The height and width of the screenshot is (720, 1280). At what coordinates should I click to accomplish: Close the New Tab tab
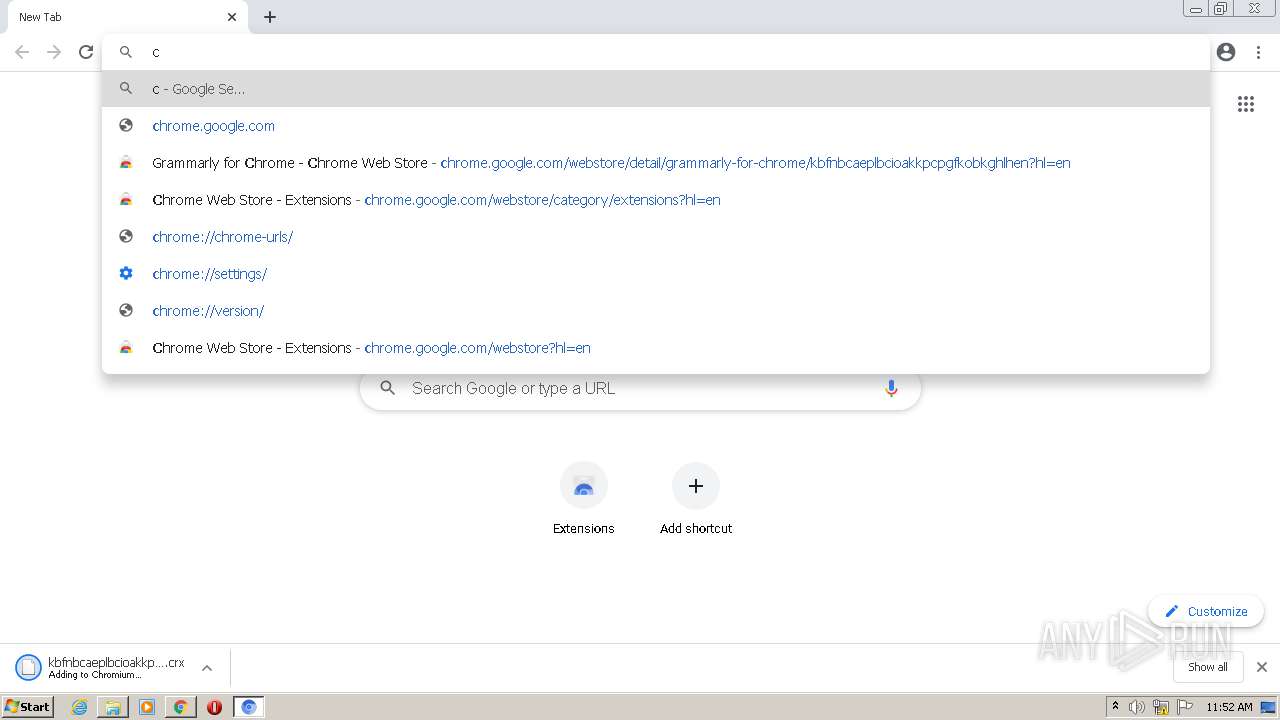pyautogui.click(x=232, y=17)
